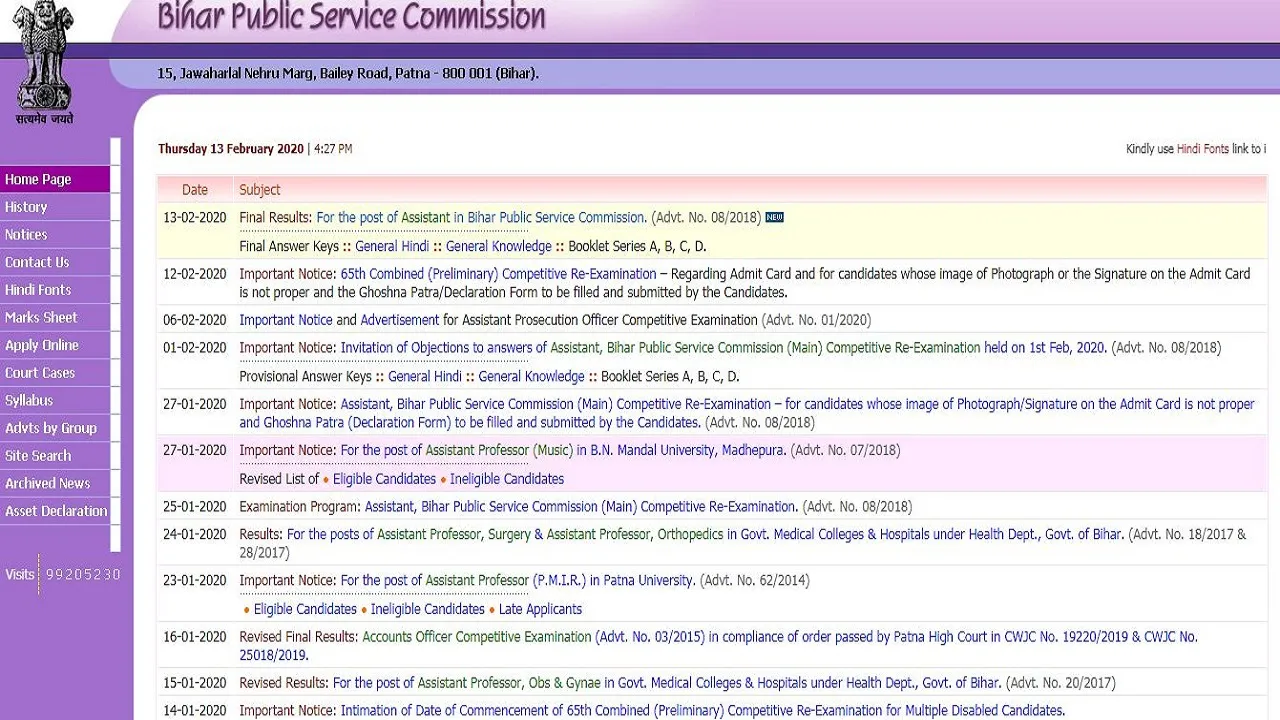Screen dimensions: 1280x720
Task: Open Results for Assistant Professor Surgery & Orthopedics
Action: coord(705,534)
